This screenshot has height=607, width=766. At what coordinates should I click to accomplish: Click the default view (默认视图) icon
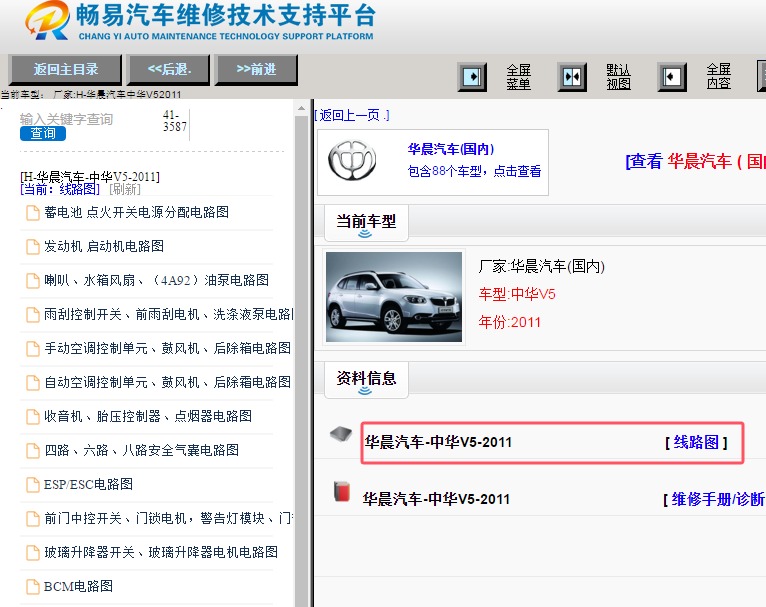pos(572,77)
